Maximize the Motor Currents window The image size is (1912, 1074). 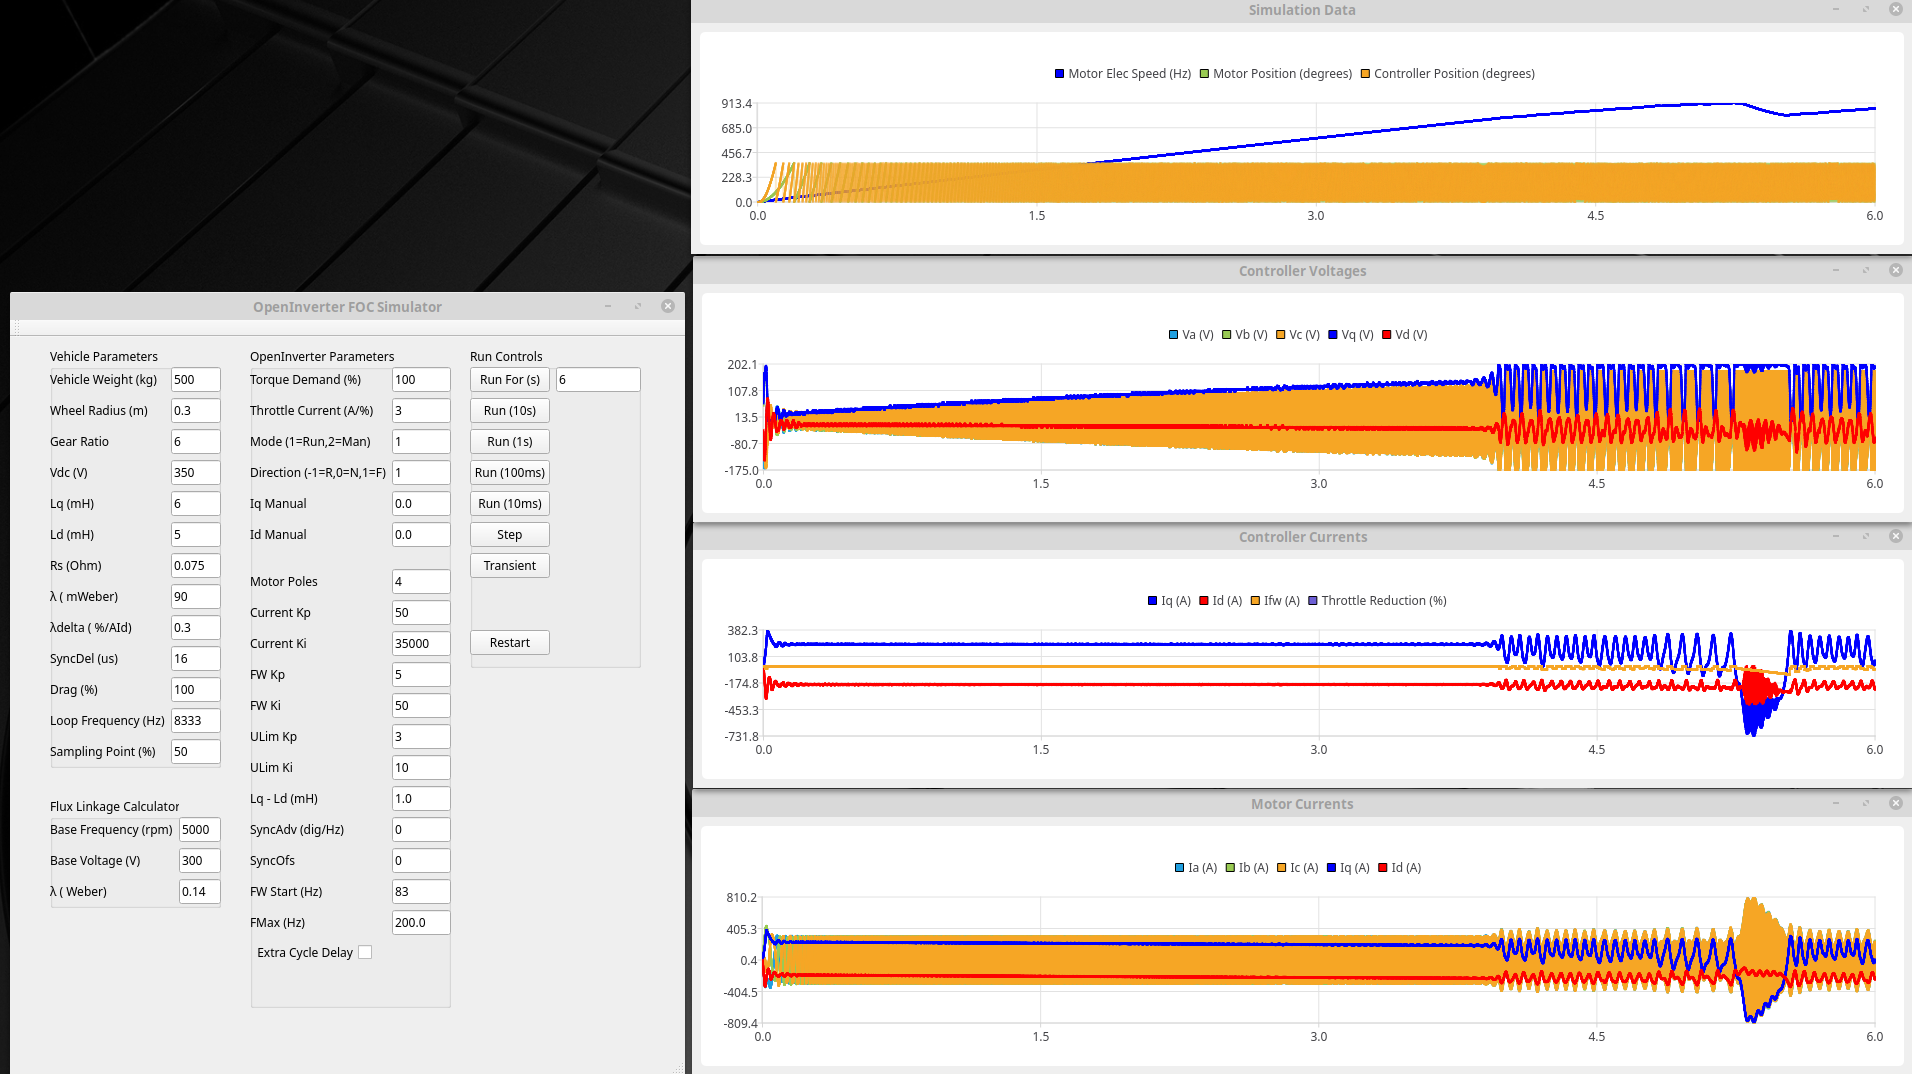pos(1865,803)
